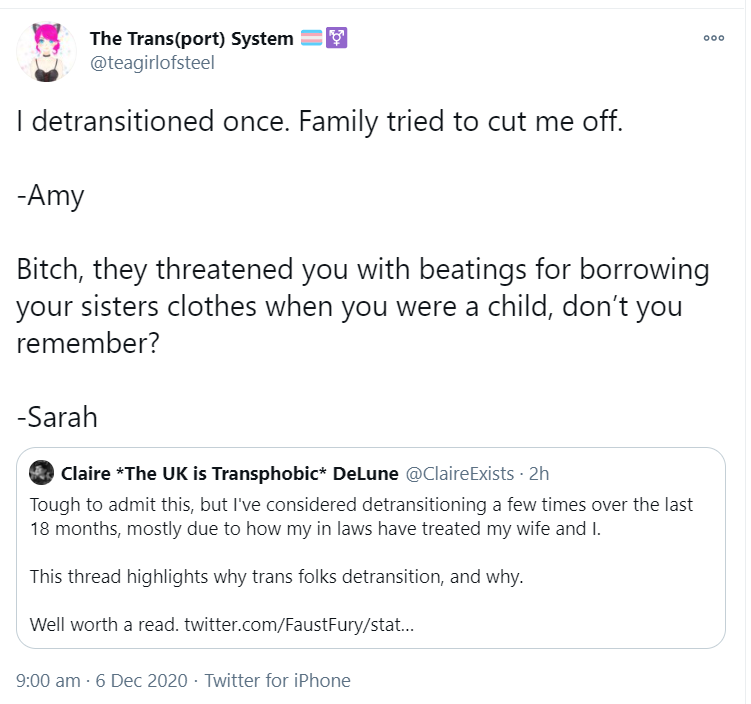This screenshot has width=751, height=704.
Task: Click the pink-haired anime profile avatar
Action: (46, 52)
